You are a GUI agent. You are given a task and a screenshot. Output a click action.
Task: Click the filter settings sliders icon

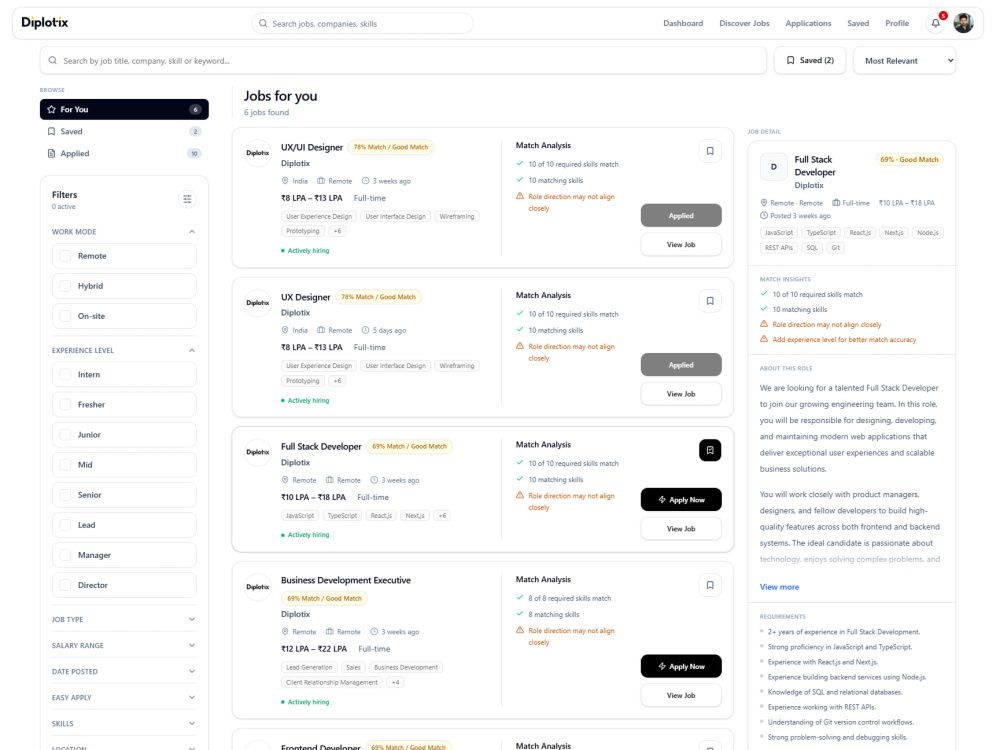click(188, 199)
